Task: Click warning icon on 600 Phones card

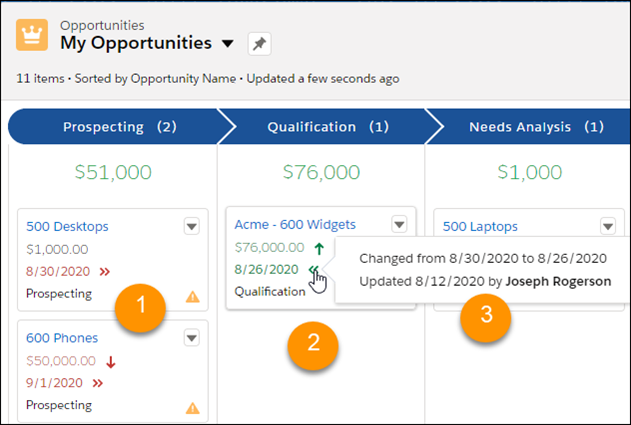Action: pos(193,407)
